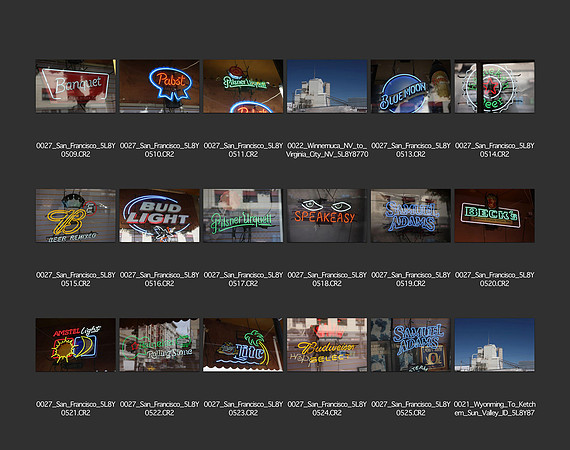Click file name ending 0514.CR2
Screen dimensions: 570x450
pos(494,150)
